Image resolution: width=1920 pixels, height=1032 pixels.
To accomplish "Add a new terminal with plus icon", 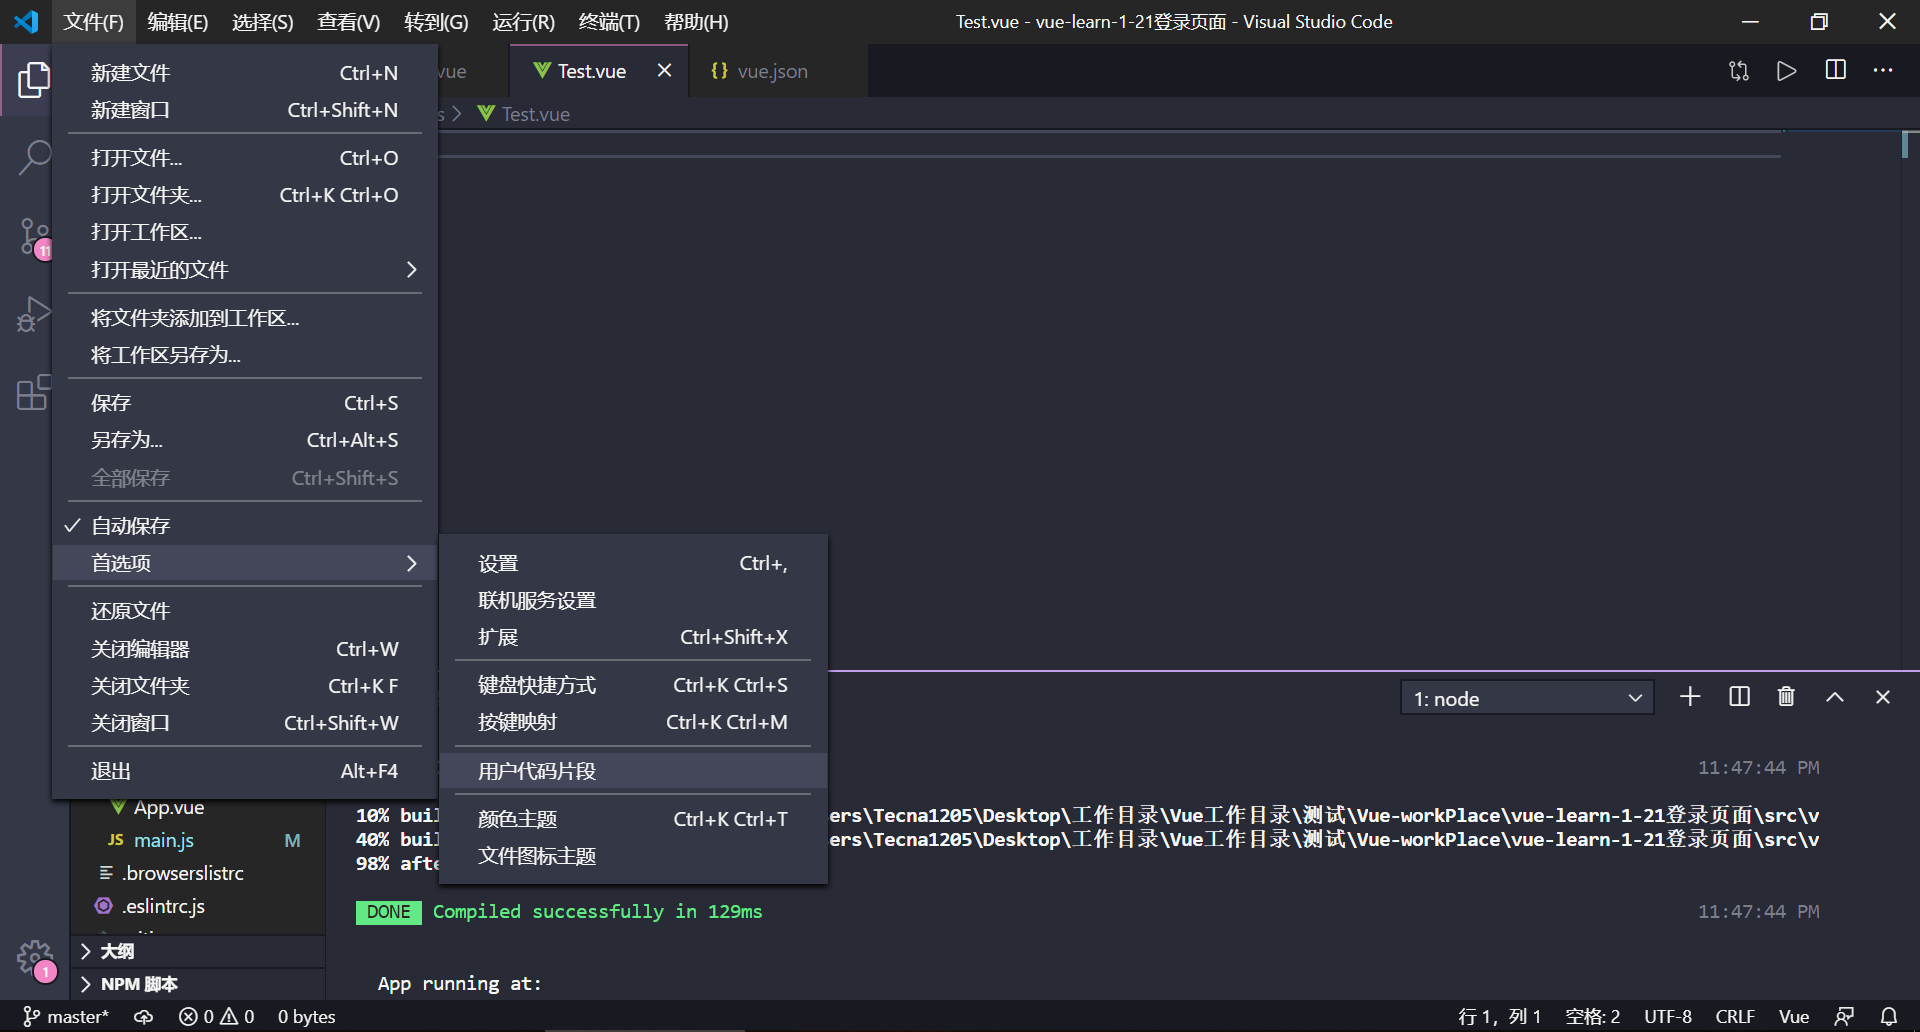I will [1690, 697].
